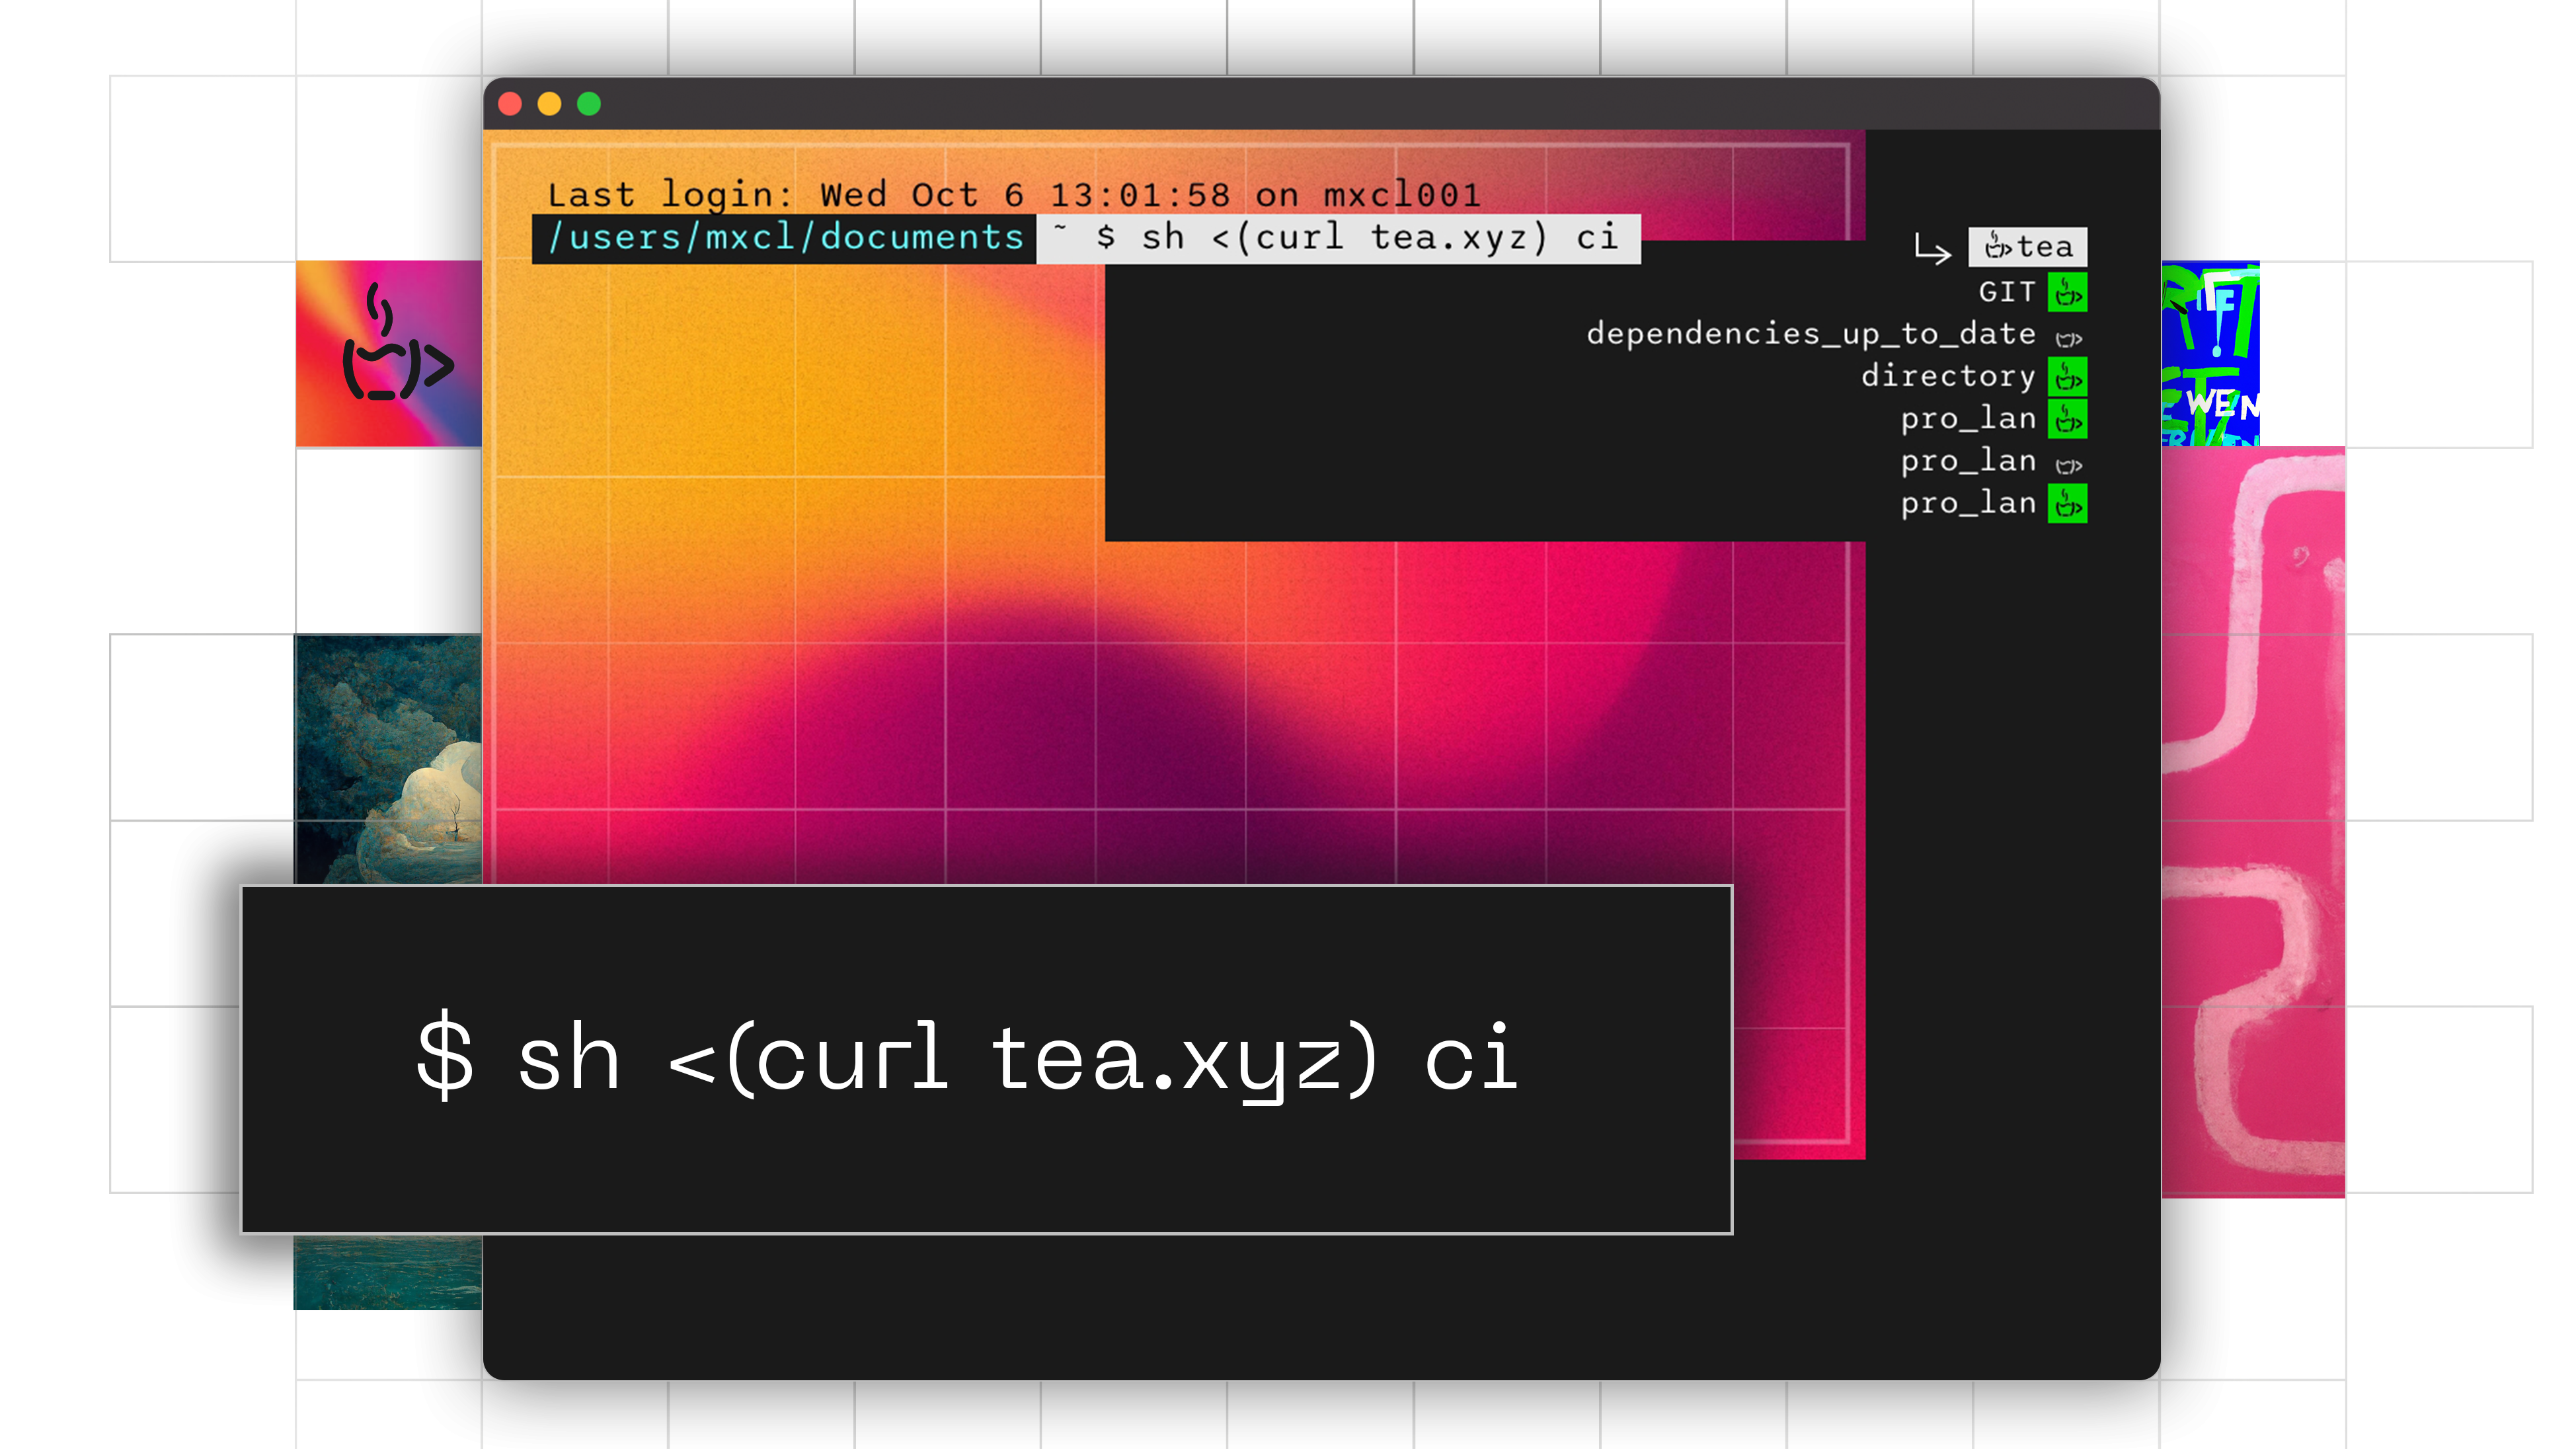The height and width of the screenshot is (1449, 2576).
Task: Select the dependencies_up_to_date label
Action: pos(1811,334)
